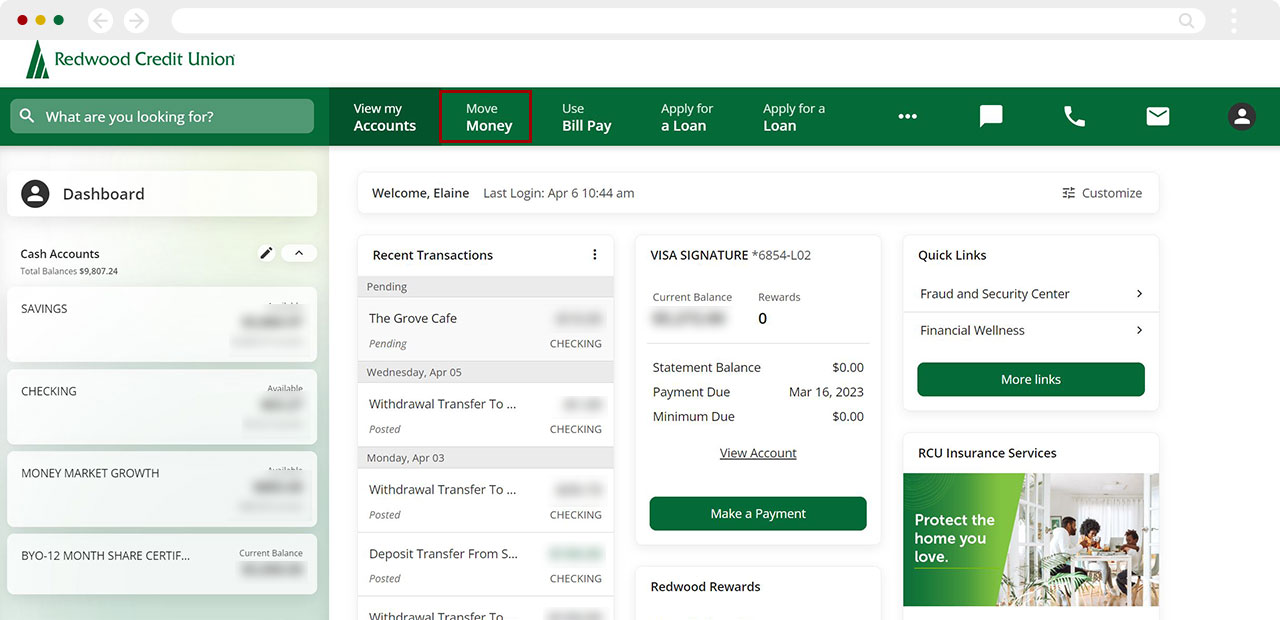This screenshot has width=1280, height=620.
Task: Open the CHECKING account card
Action: point(162,407)
